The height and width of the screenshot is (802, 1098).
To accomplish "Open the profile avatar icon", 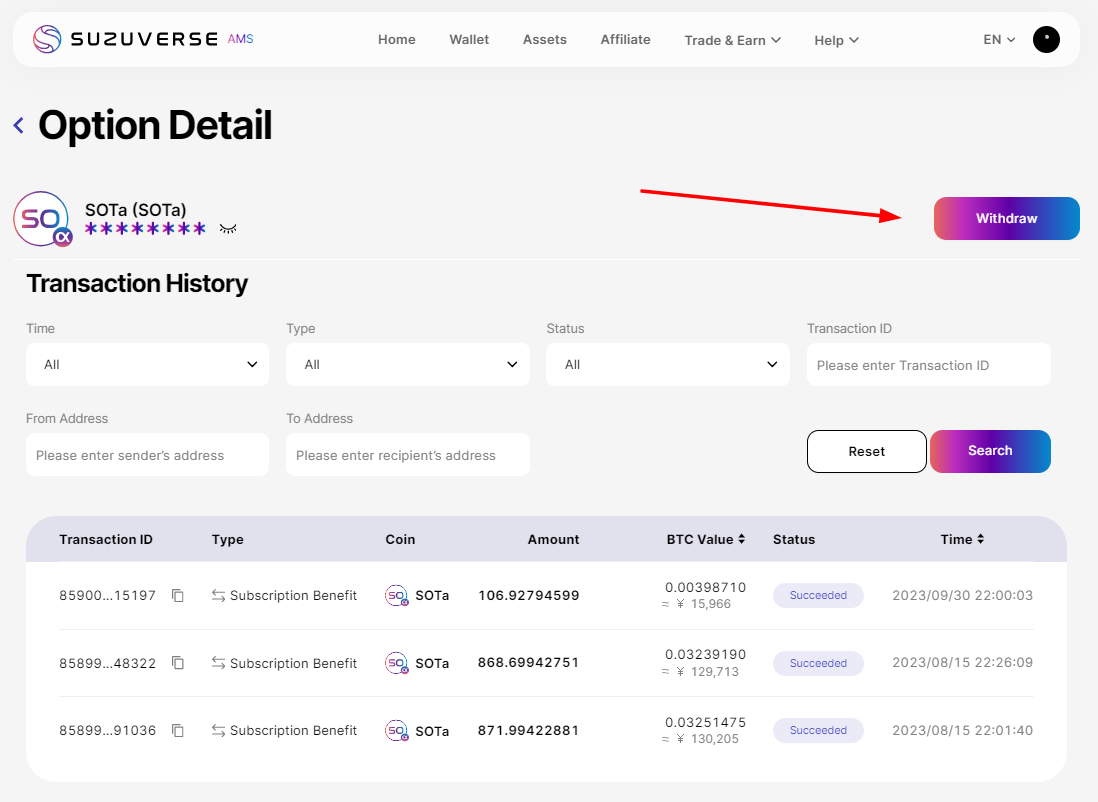I will pyautogui.click(x=1045, y=40).
